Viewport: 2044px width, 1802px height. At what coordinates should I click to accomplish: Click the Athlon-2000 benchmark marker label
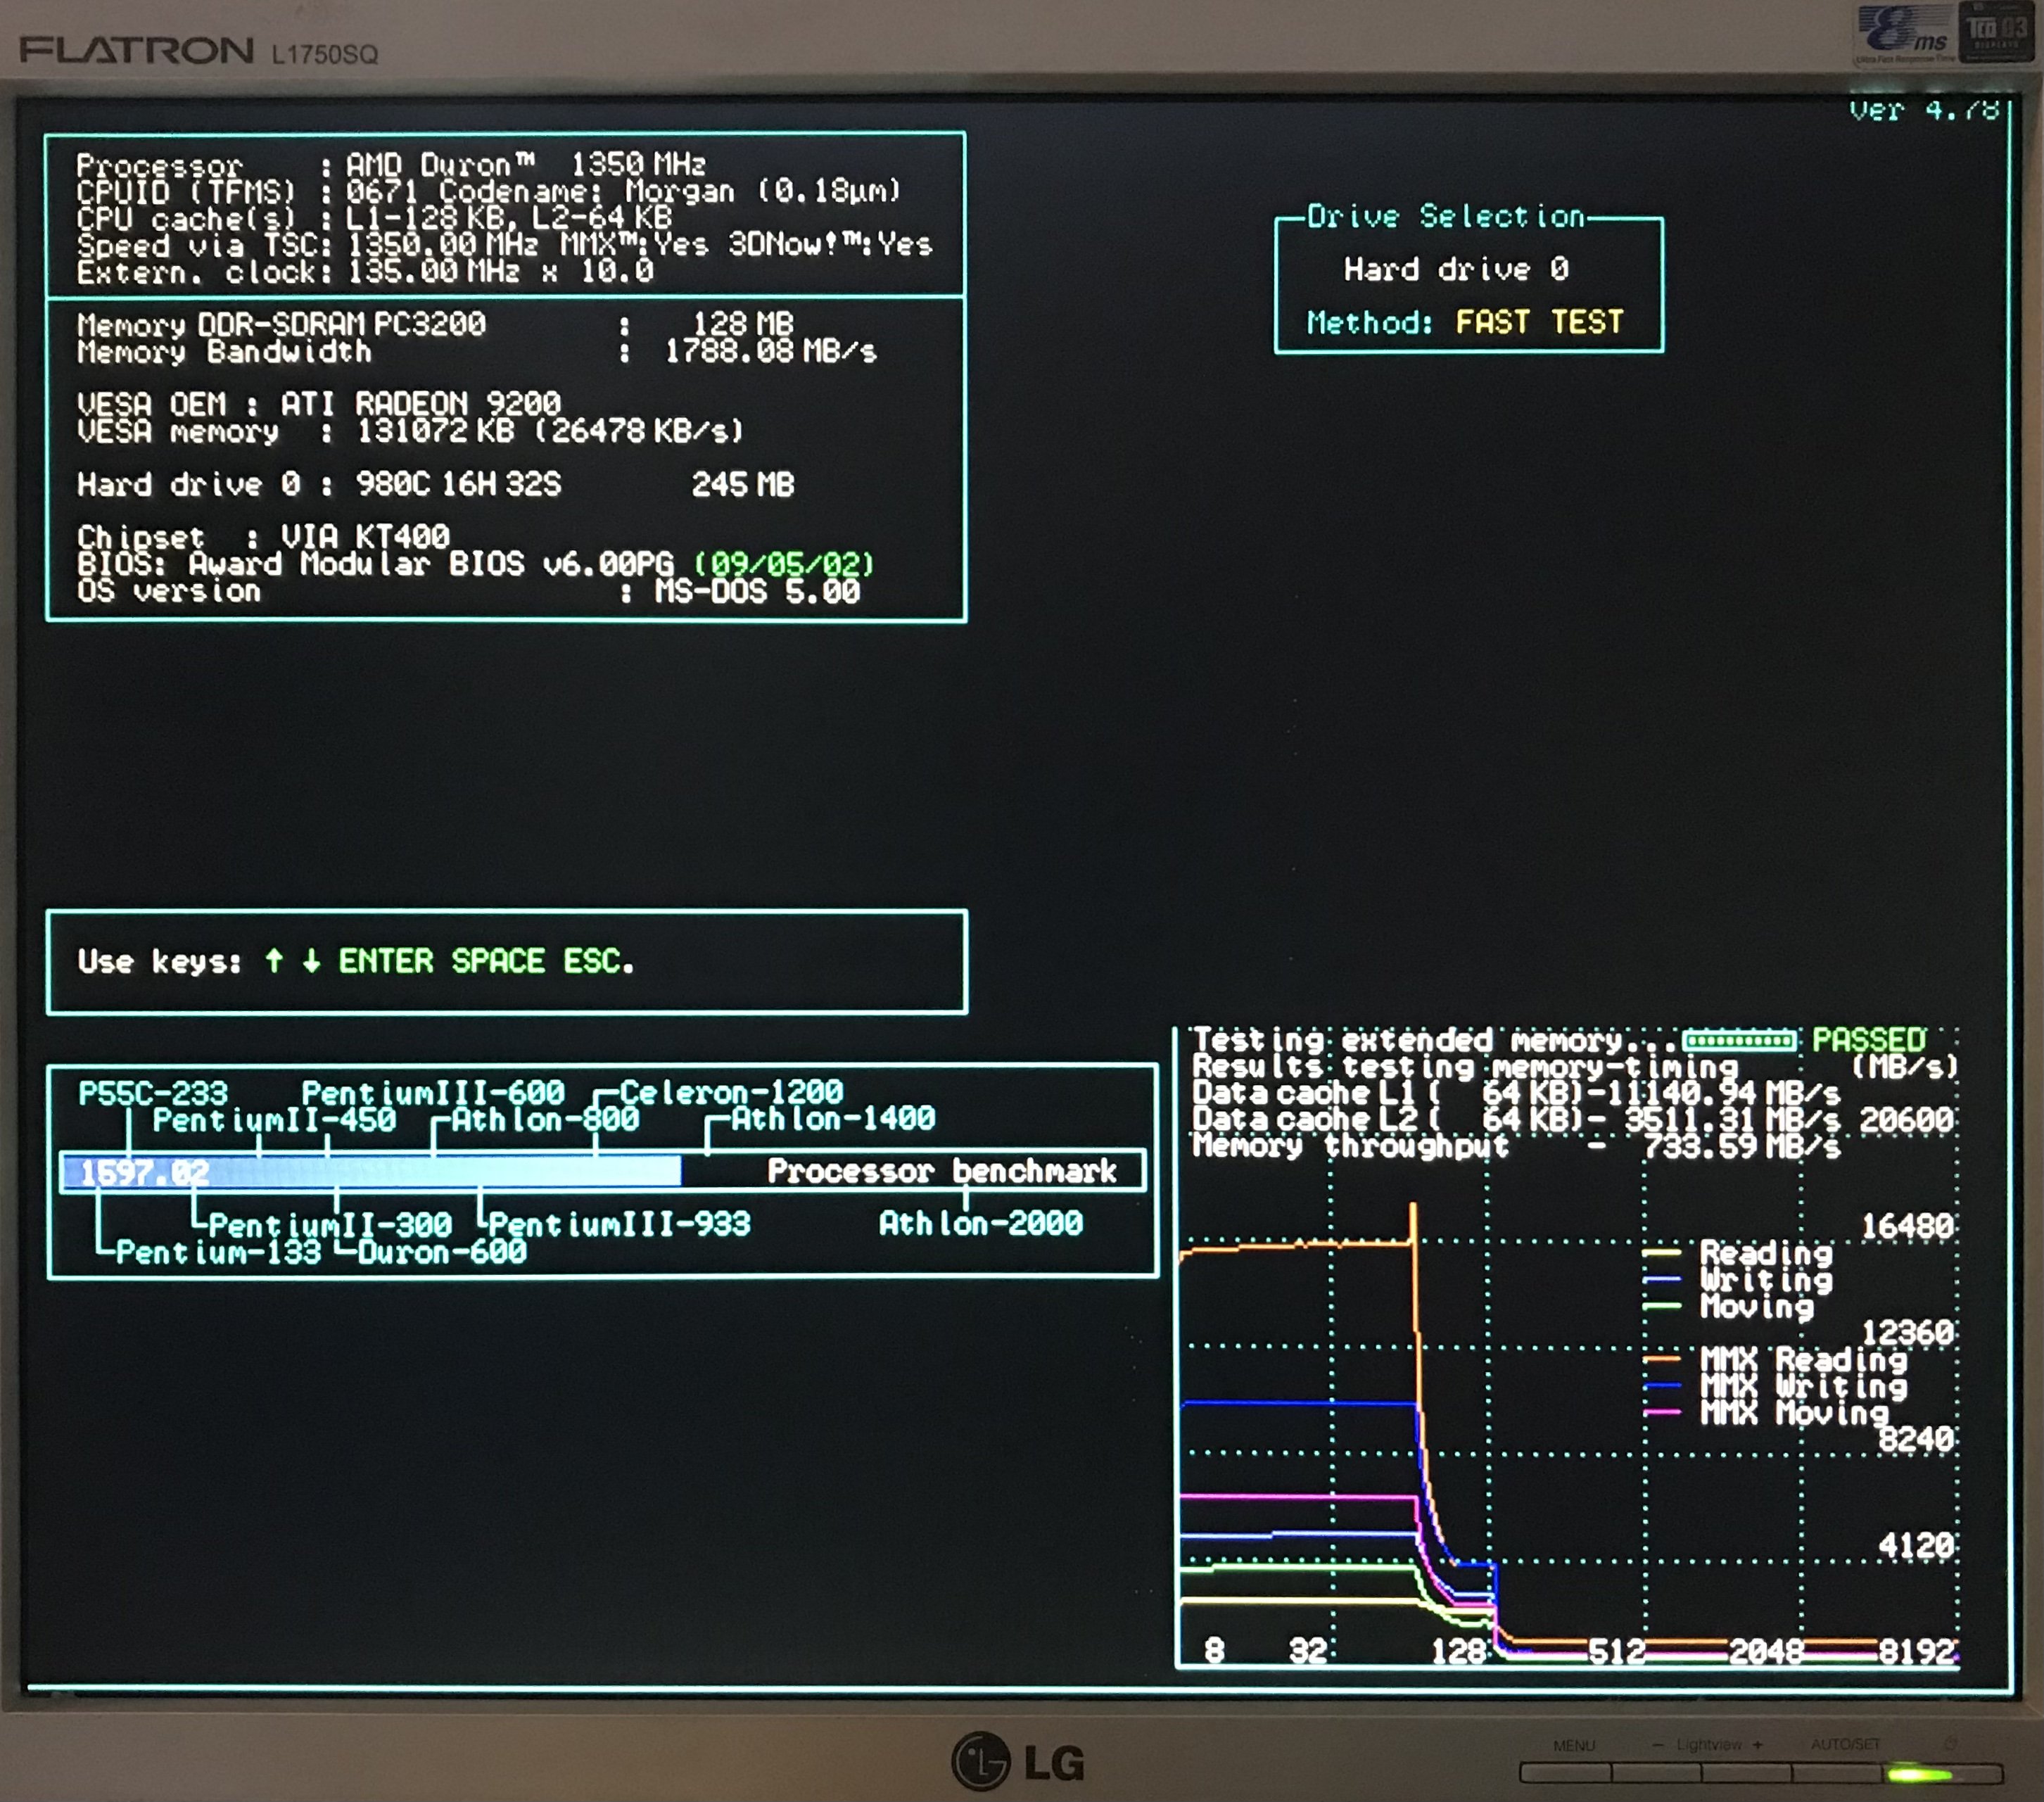pos(980,1223)
